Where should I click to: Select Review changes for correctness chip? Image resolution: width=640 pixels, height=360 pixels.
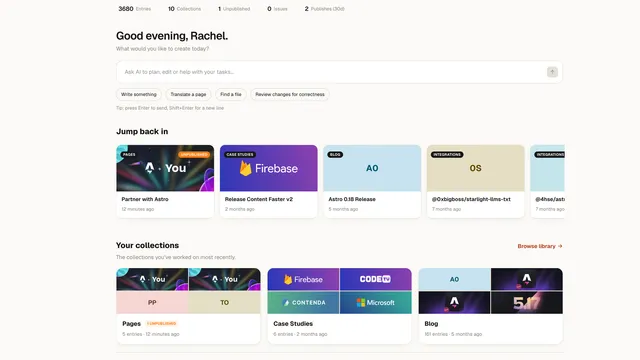pos(290,94)
